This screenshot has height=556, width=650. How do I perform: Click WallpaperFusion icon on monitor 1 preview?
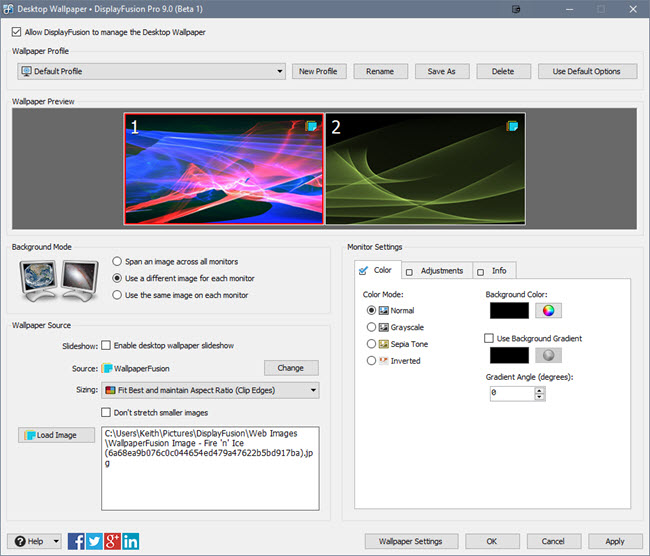pos(311,126)
